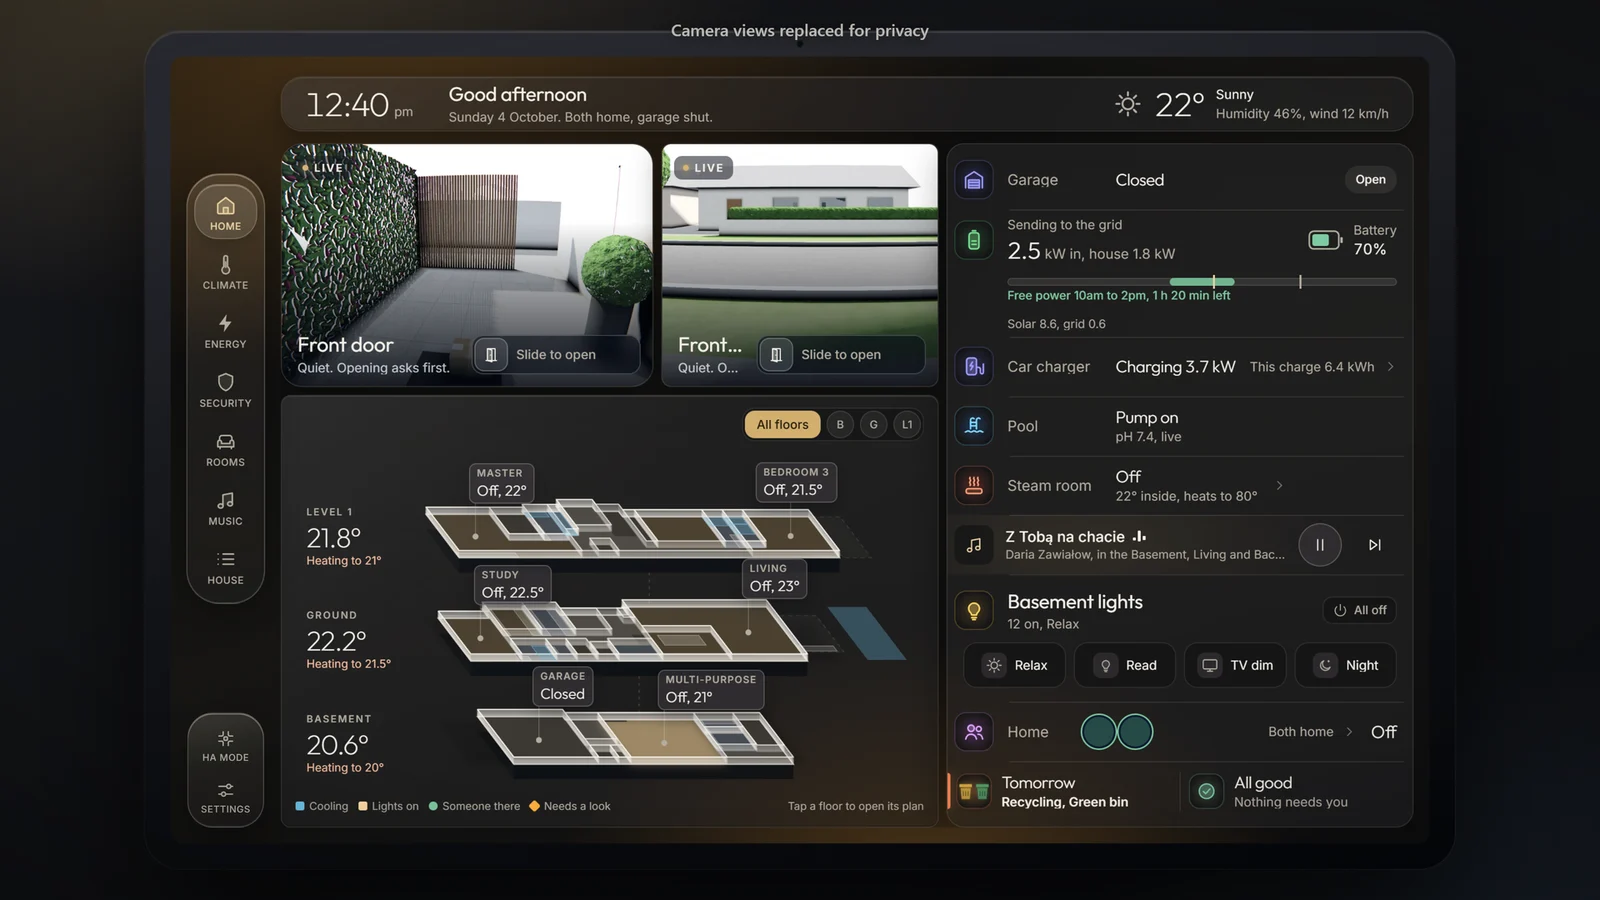This screenshot has height=900, width=1600.
Task: Click the garage icon
Action: point(974,180)
